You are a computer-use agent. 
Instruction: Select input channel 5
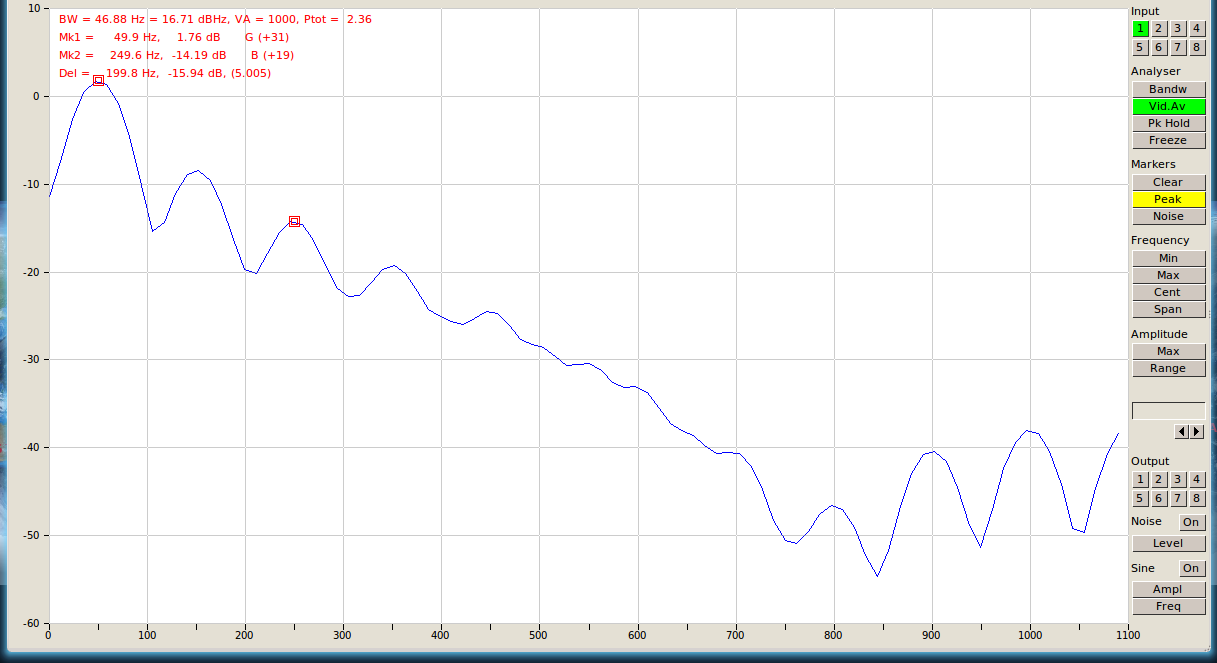click(x=1140, y=48)
